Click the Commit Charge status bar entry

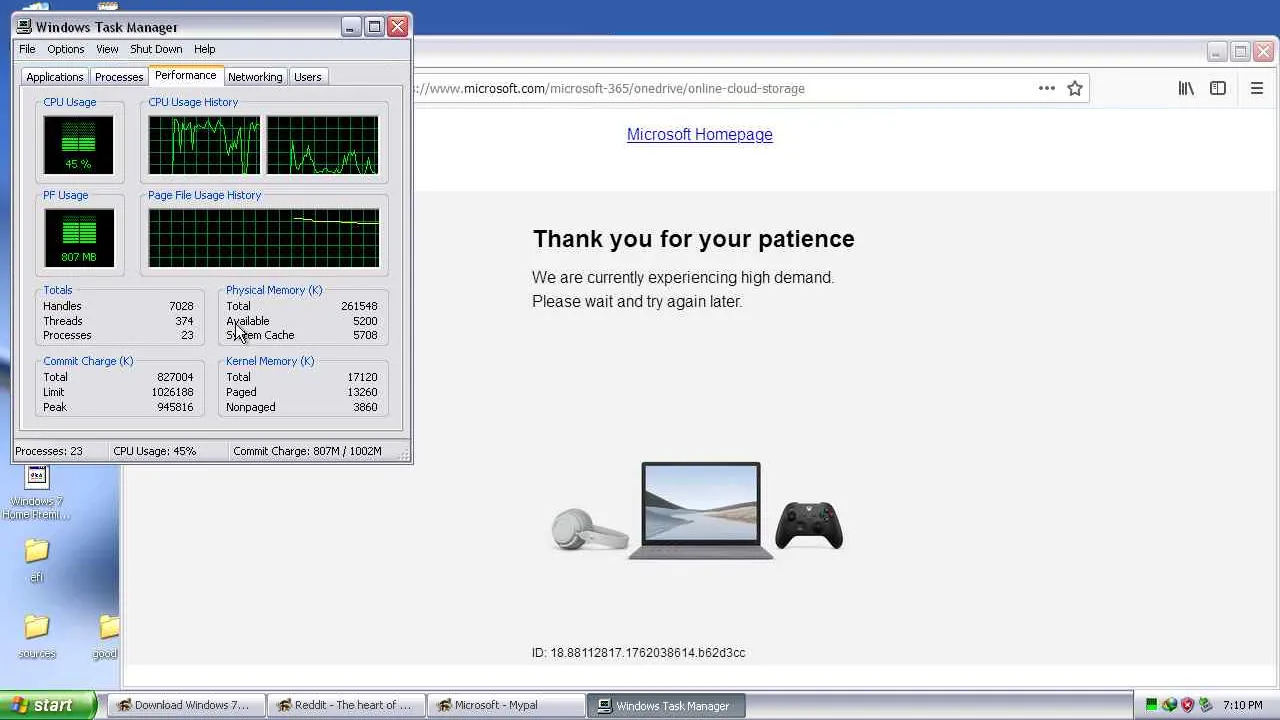coord(308,451)
